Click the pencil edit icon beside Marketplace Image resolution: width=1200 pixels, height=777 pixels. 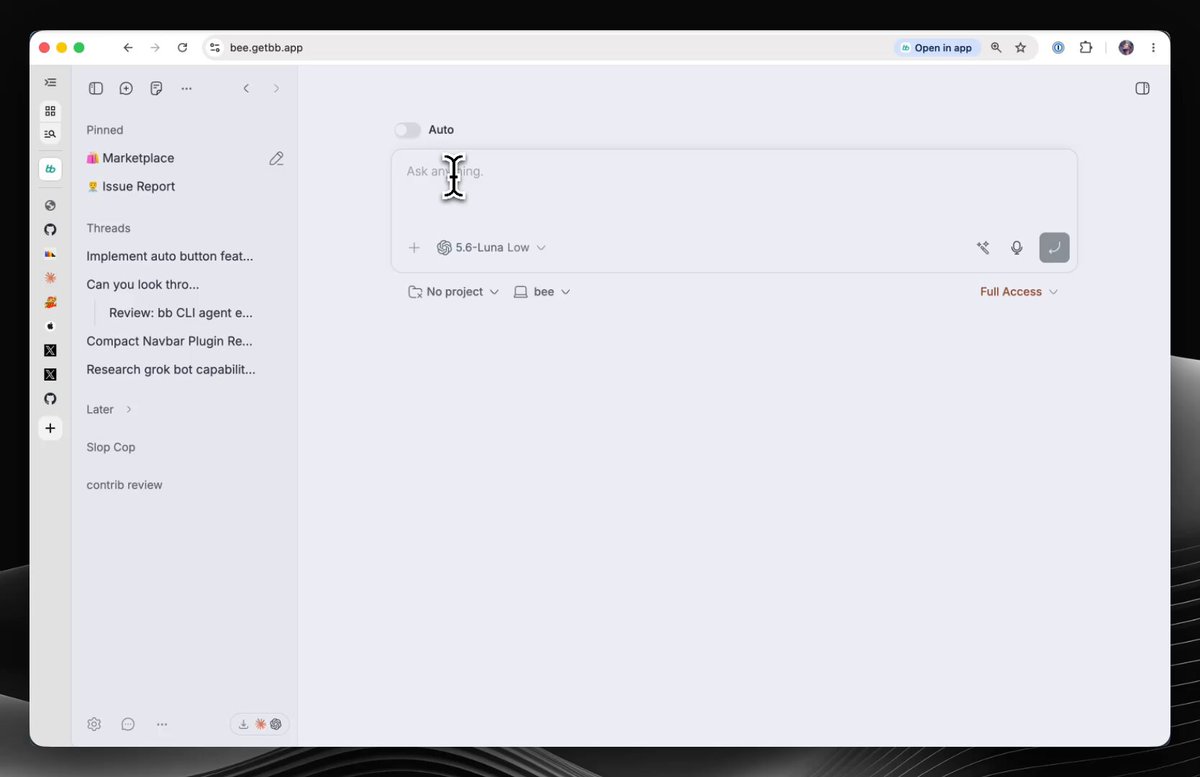point(277,158)
